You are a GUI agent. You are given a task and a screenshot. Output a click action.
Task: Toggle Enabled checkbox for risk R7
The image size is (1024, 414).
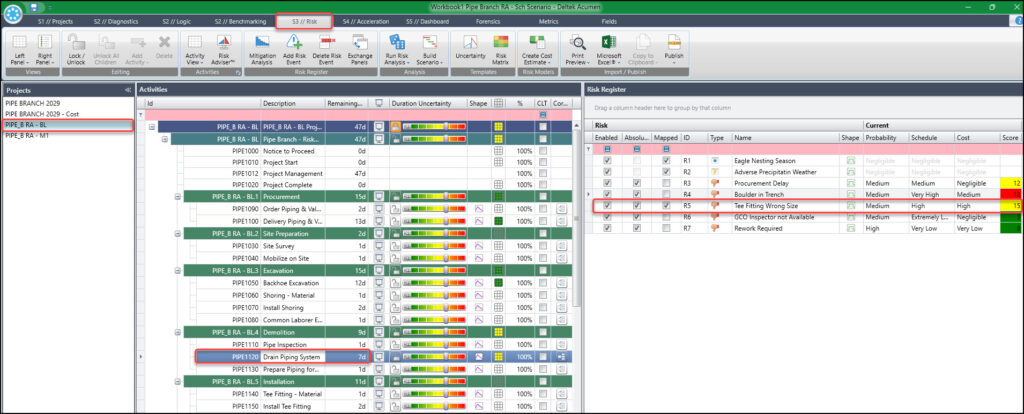click(607, 228)
